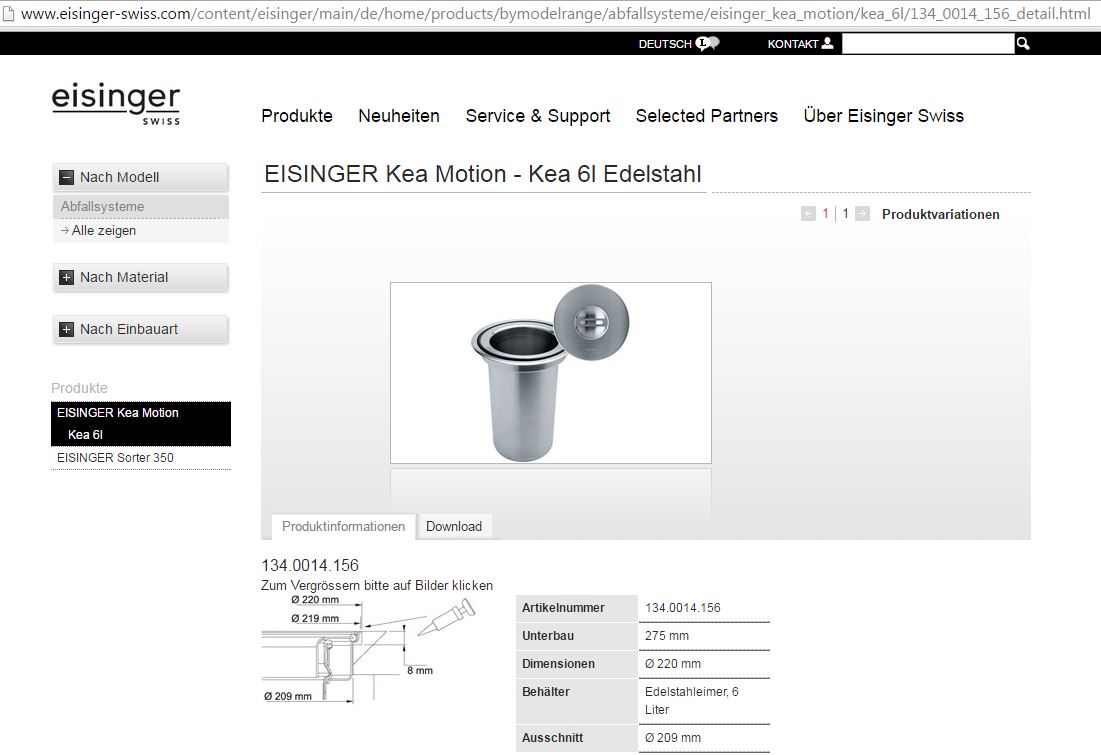1101x755 pixels.
Task: Open the Produkte menu
Action: pos(297,116)
